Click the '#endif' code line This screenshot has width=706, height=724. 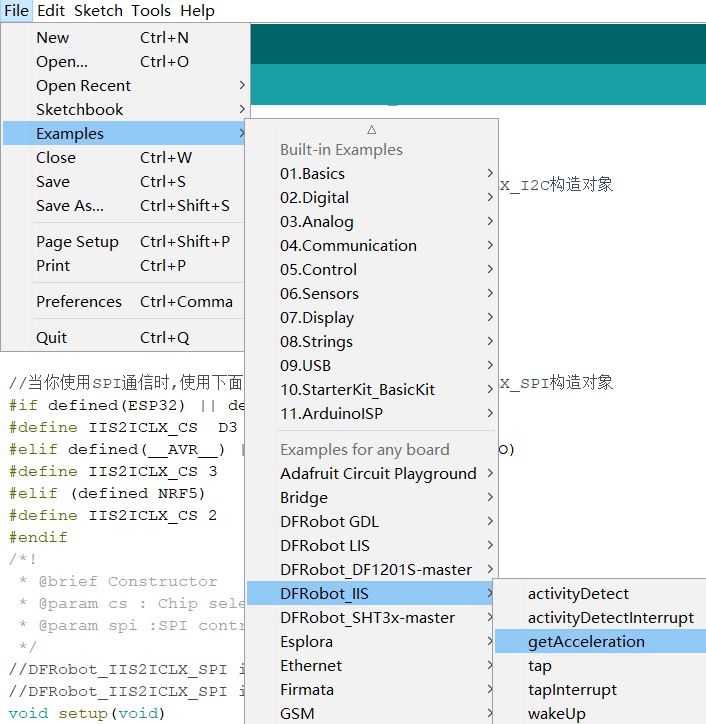[38, 537]
